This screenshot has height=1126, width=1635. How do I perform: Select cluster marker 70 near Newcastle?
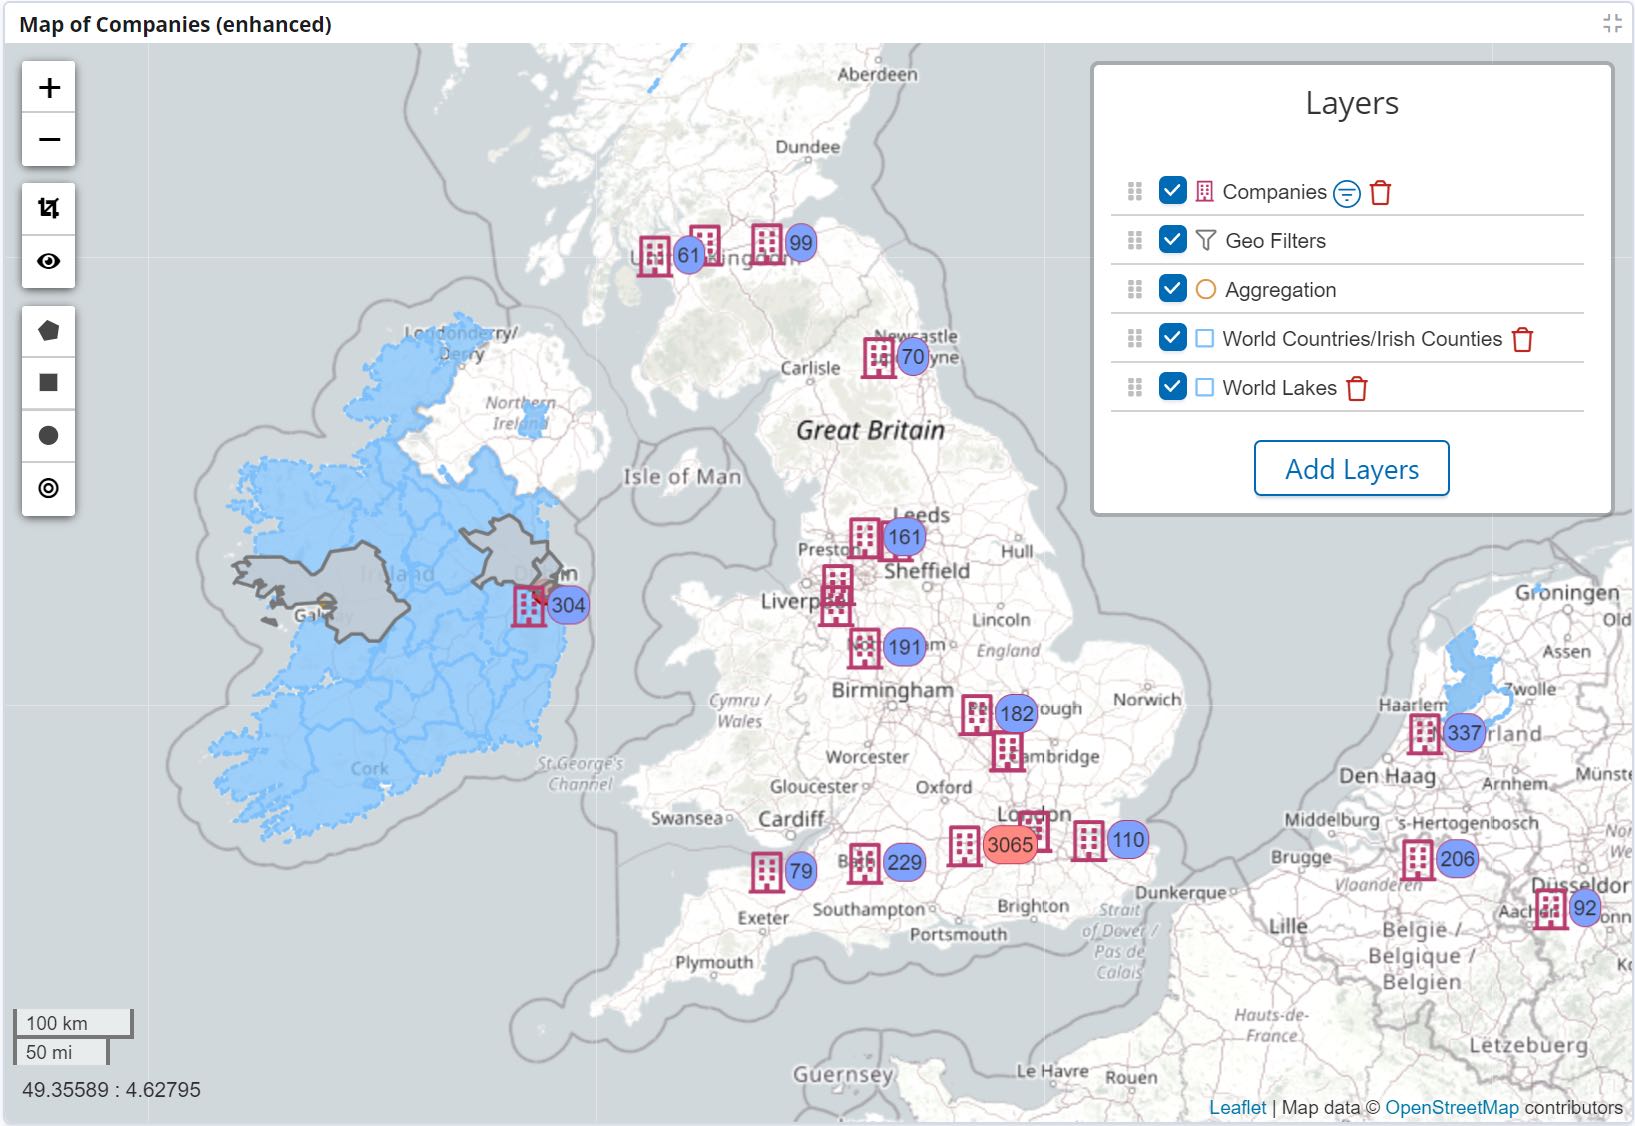click(912, 357)
